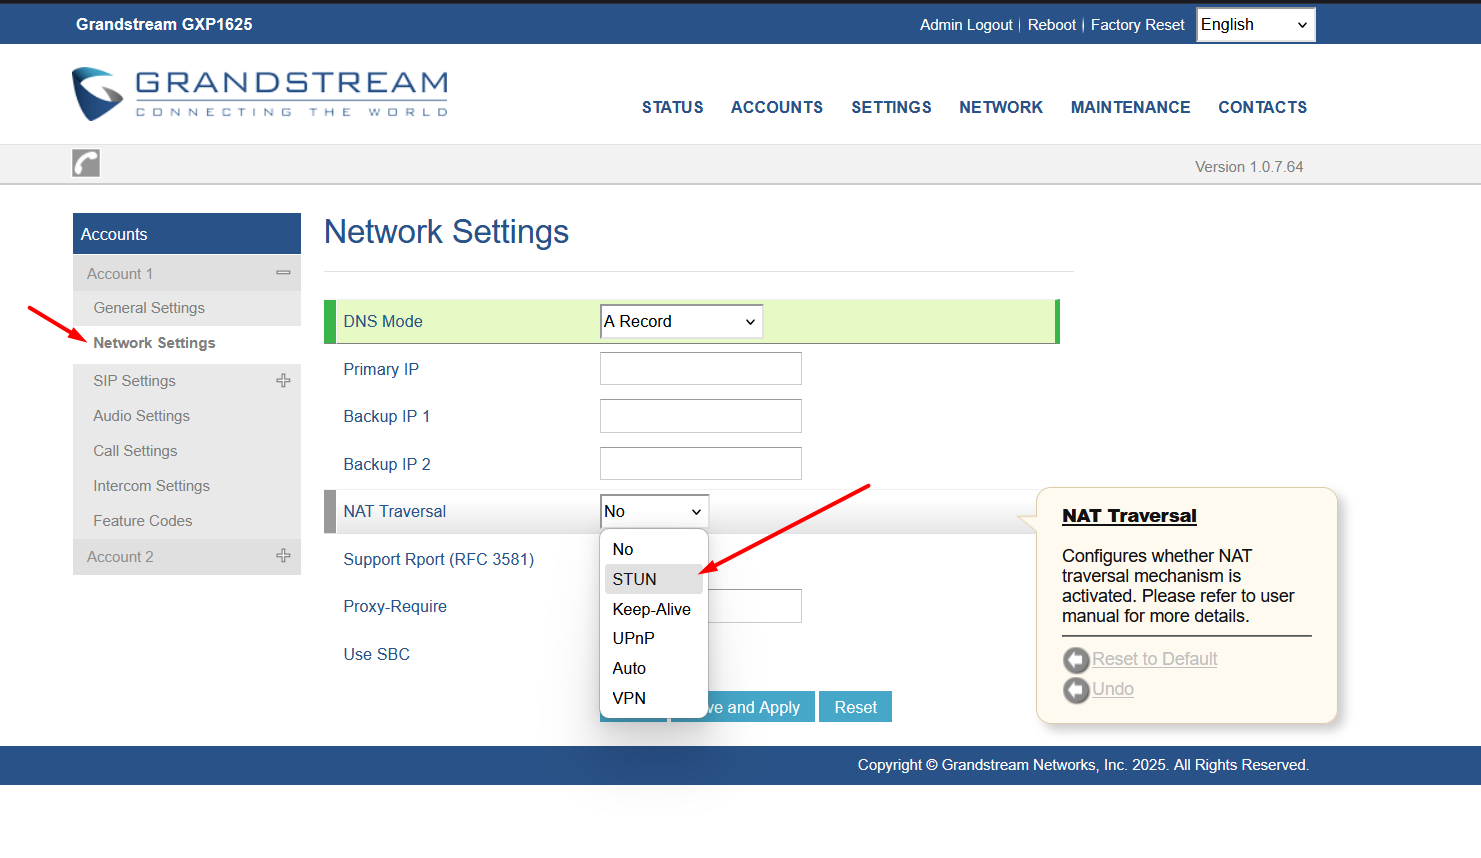Screen dimensions: 1481x858
Task: Click the Proxy-Require input field
Action: click(755, 606)
